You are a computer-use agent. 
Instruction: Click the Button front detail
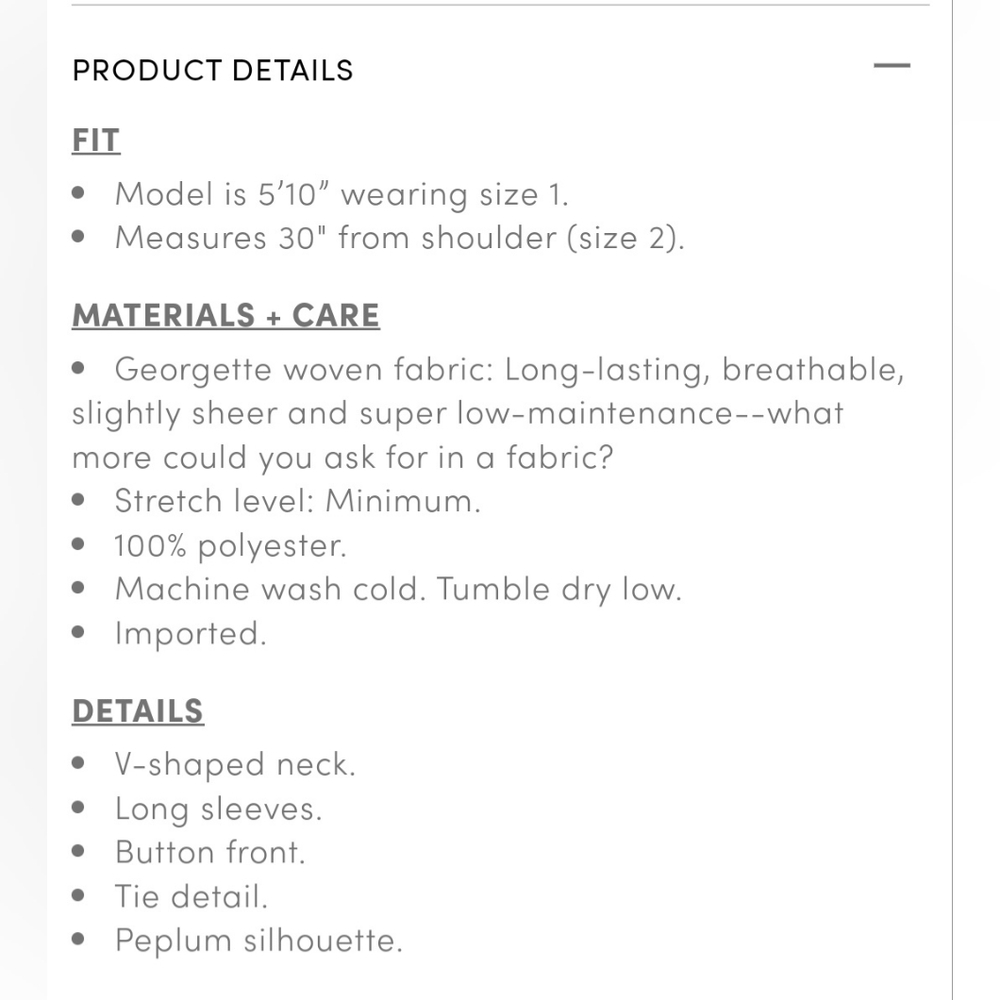tap(210, 853)
